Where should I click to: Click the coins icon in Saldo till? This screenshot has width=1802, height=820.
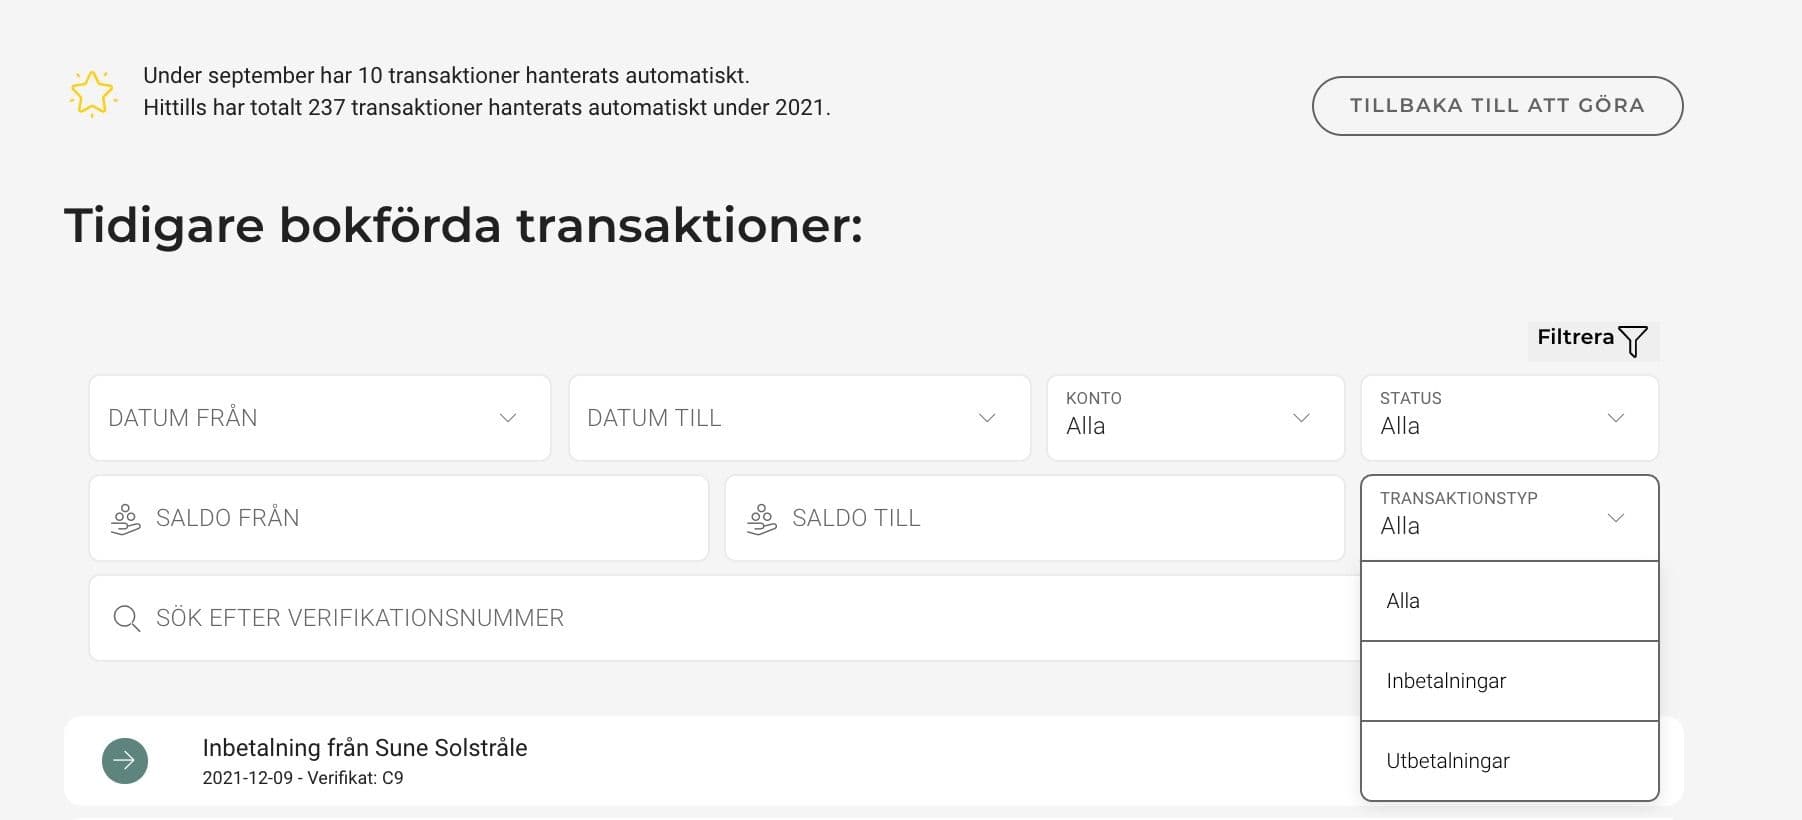(762, 519)
